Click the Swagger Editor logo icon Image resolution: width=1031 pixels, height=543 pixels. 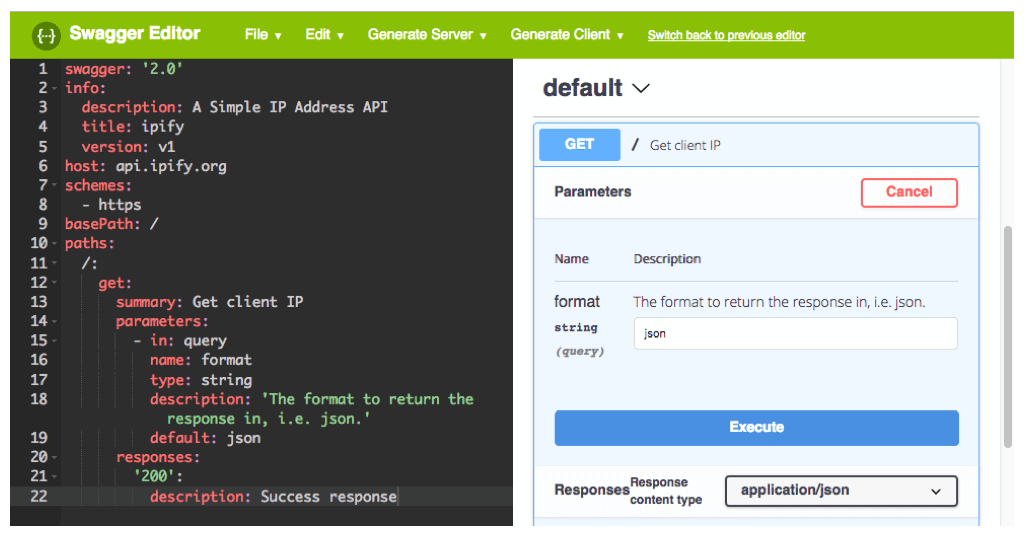point(46,35)
